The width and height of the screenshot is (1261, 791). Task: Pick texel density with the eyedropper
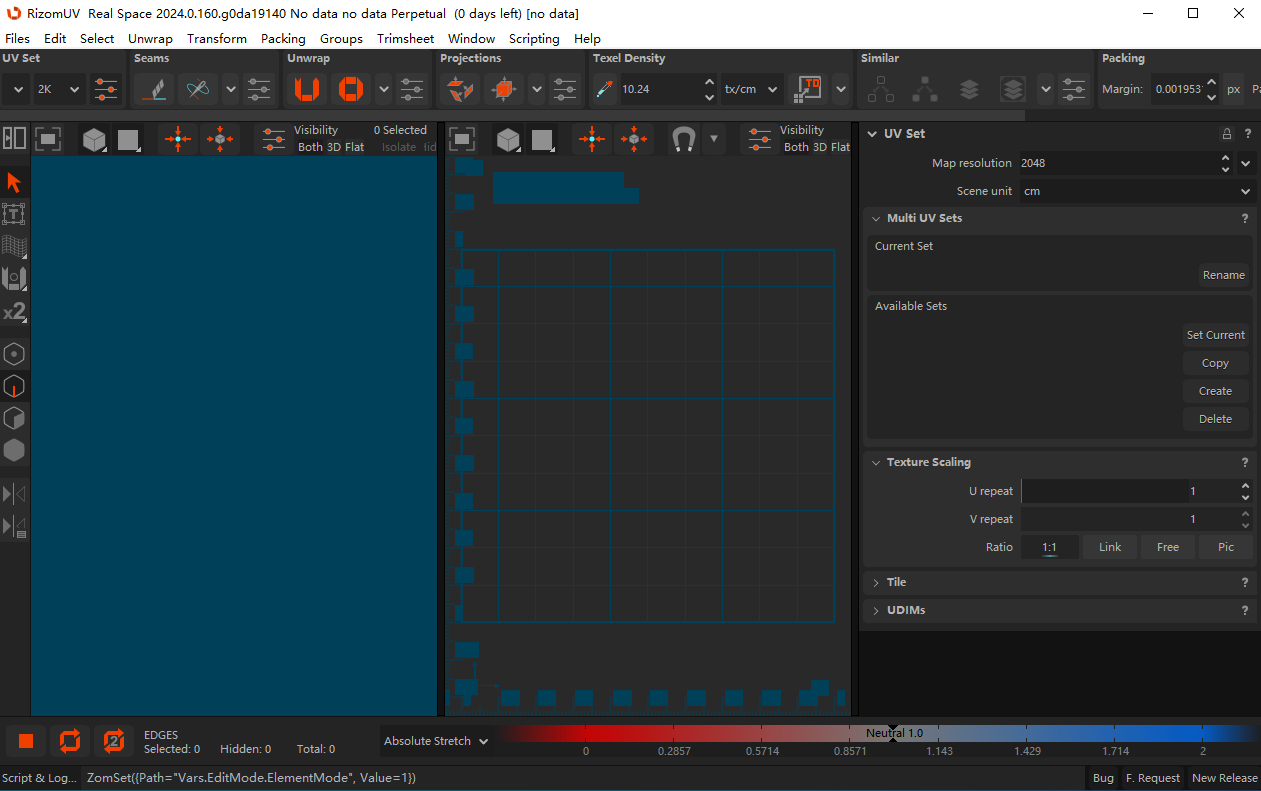pos(604,89)
